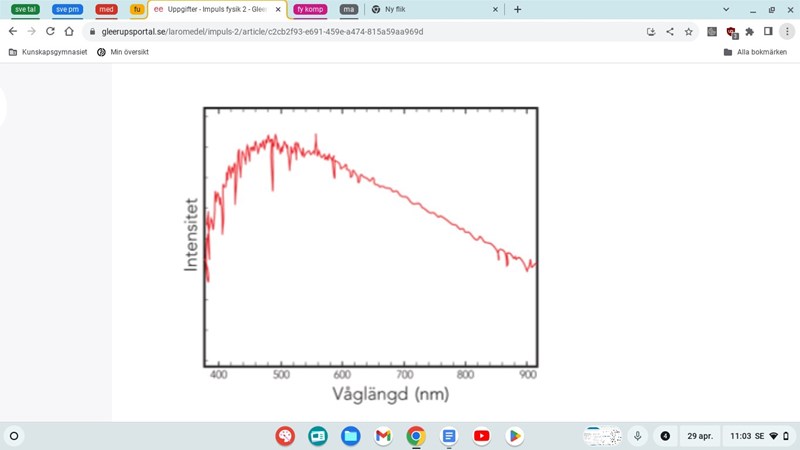800x450 pixels.
Task: Open the 'fy komp' tab group
Action: (x=310, y=9)
